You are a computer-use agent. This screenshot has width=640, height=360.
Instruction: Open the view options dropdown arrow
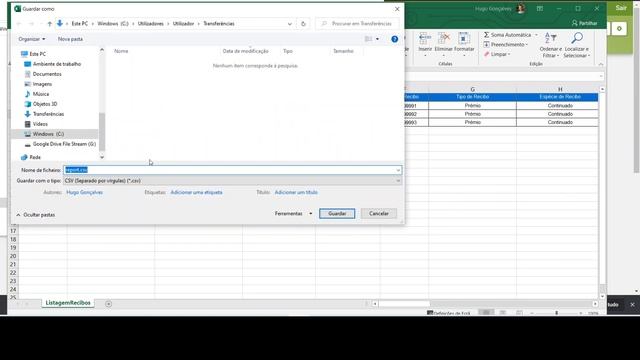pyautogui.click(x=377, y=39)
